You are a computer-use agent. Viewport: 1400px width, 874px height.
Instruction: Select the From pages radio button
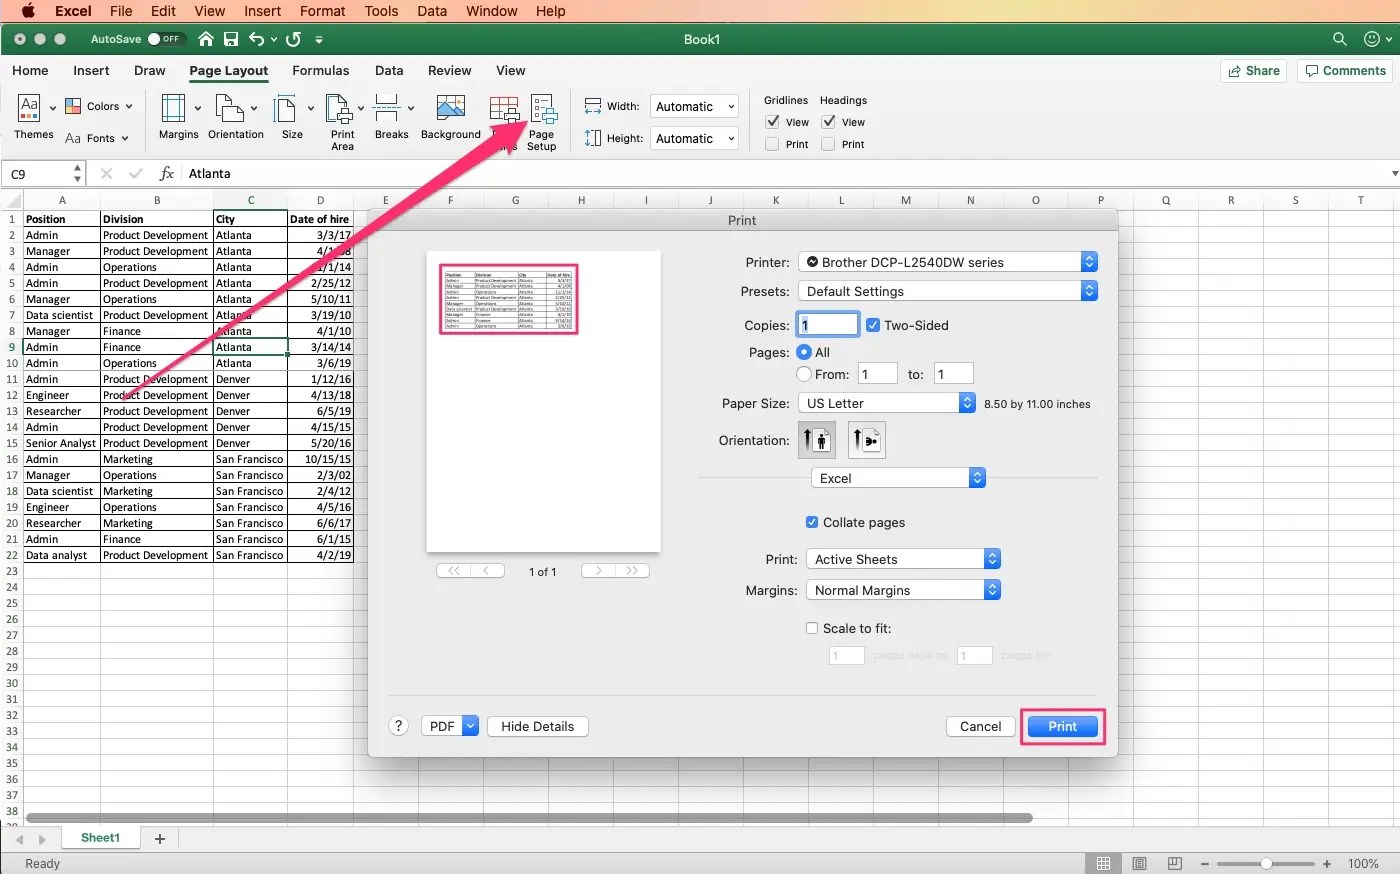(804, 374)
